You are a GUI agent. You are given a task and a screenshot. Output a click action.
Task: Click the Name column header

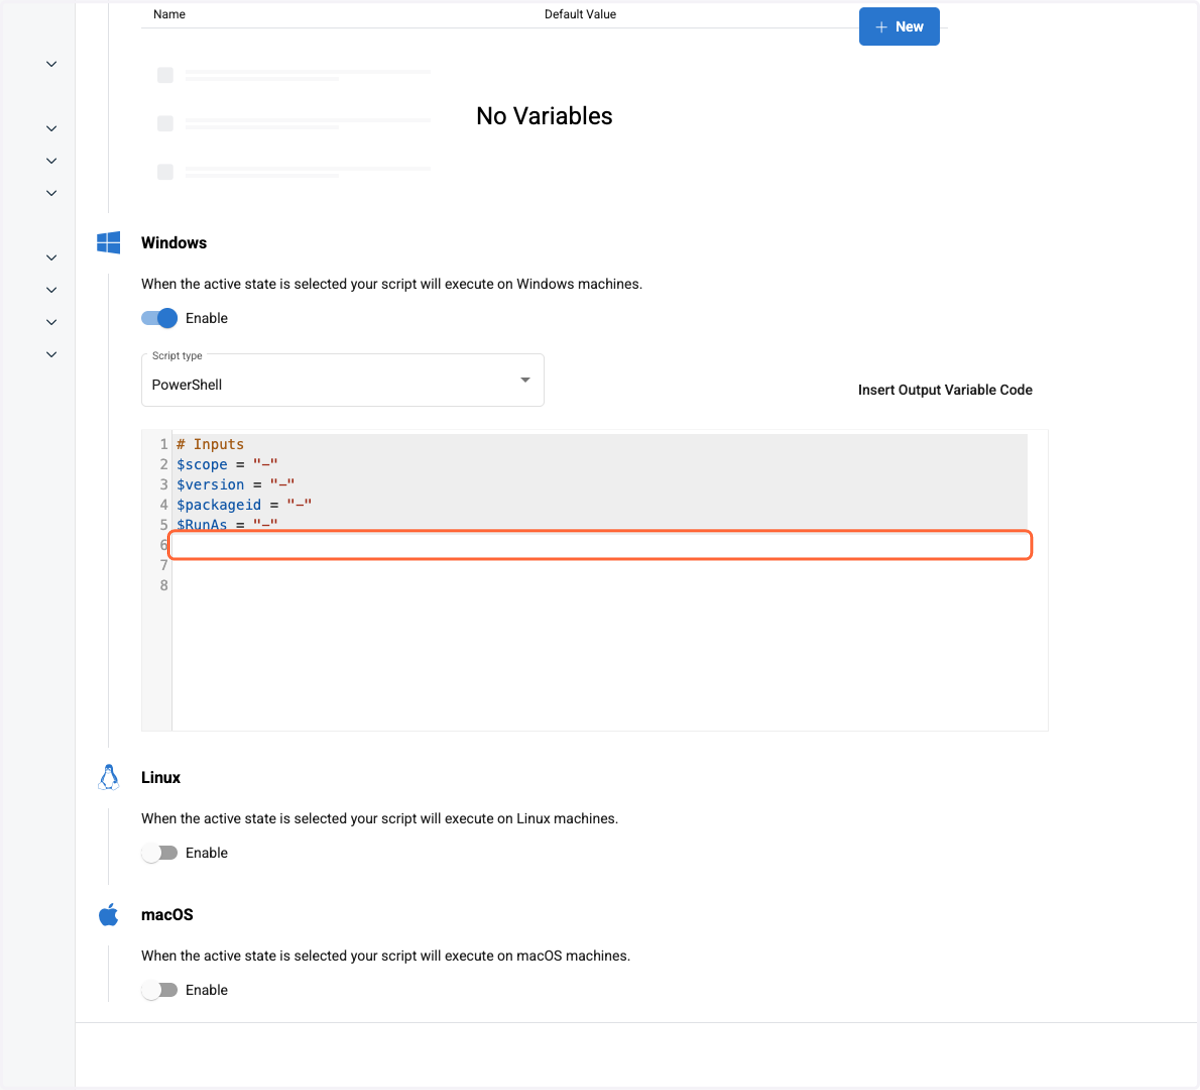[169, 14]
